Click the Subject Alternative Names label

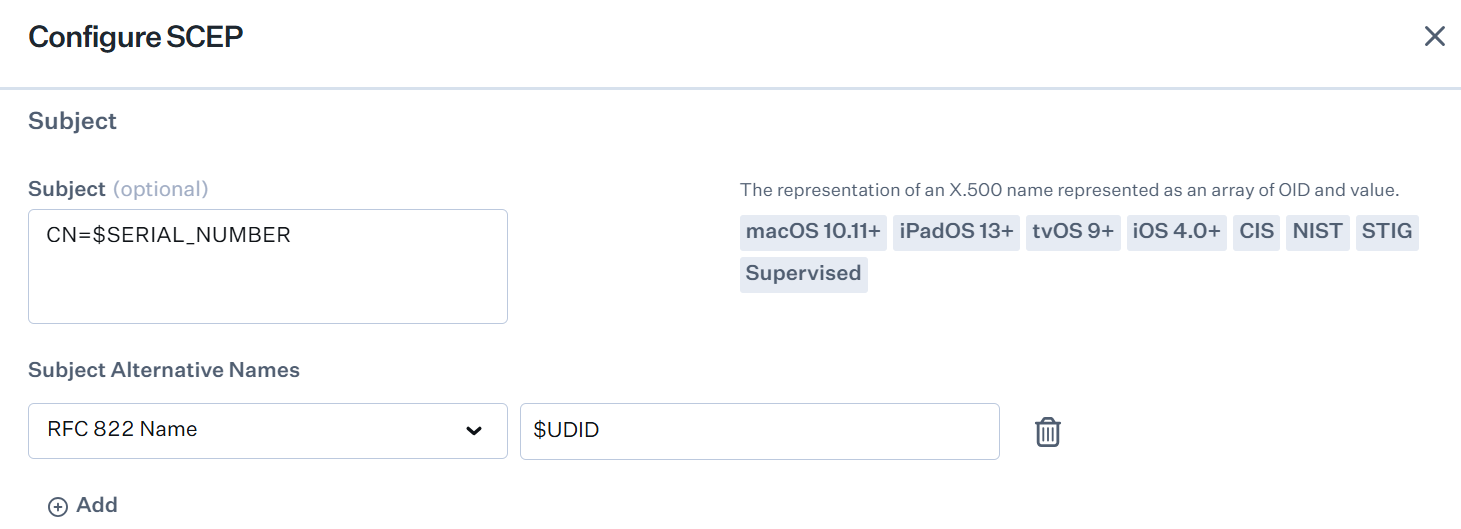[164, 370]
